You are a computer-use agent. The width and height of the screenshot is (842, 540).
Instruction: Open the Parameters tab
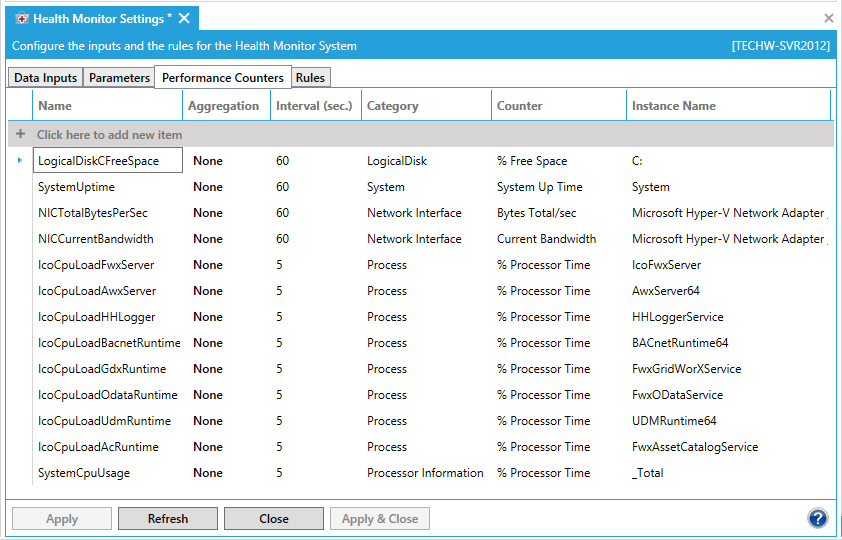119,78
